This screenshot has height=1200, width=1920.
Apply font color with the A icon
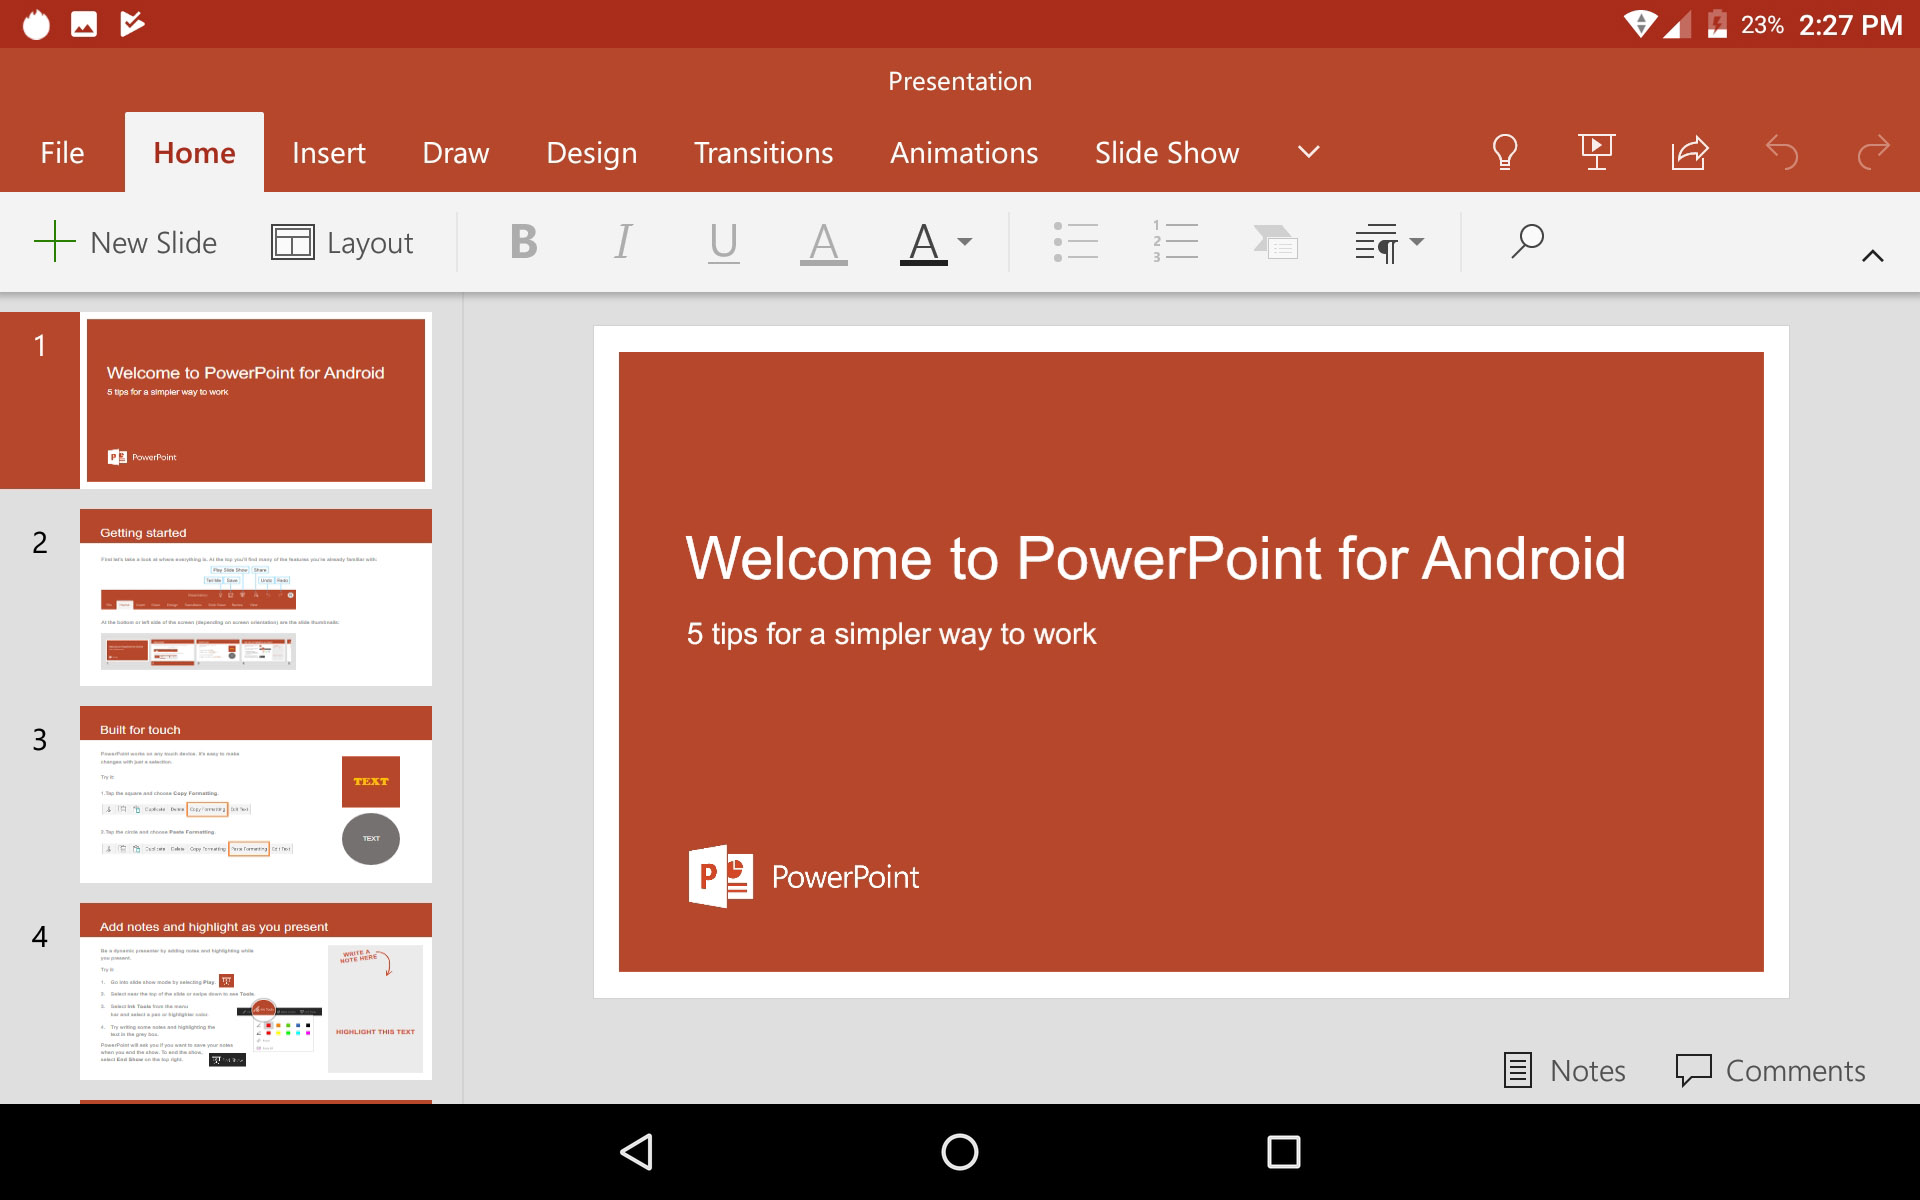(x=924, y=243)
